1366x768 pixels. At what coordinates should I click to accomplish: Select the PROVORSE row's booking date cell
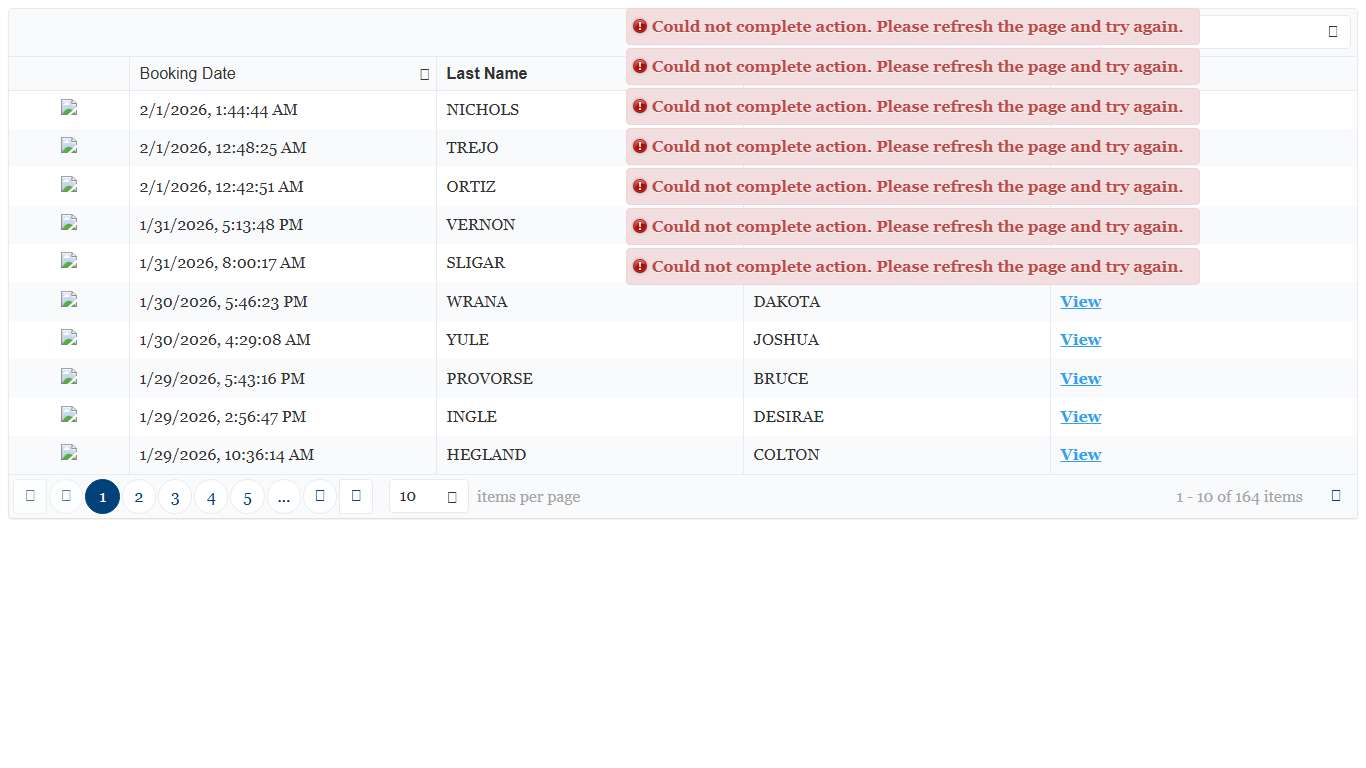[222, 379]
